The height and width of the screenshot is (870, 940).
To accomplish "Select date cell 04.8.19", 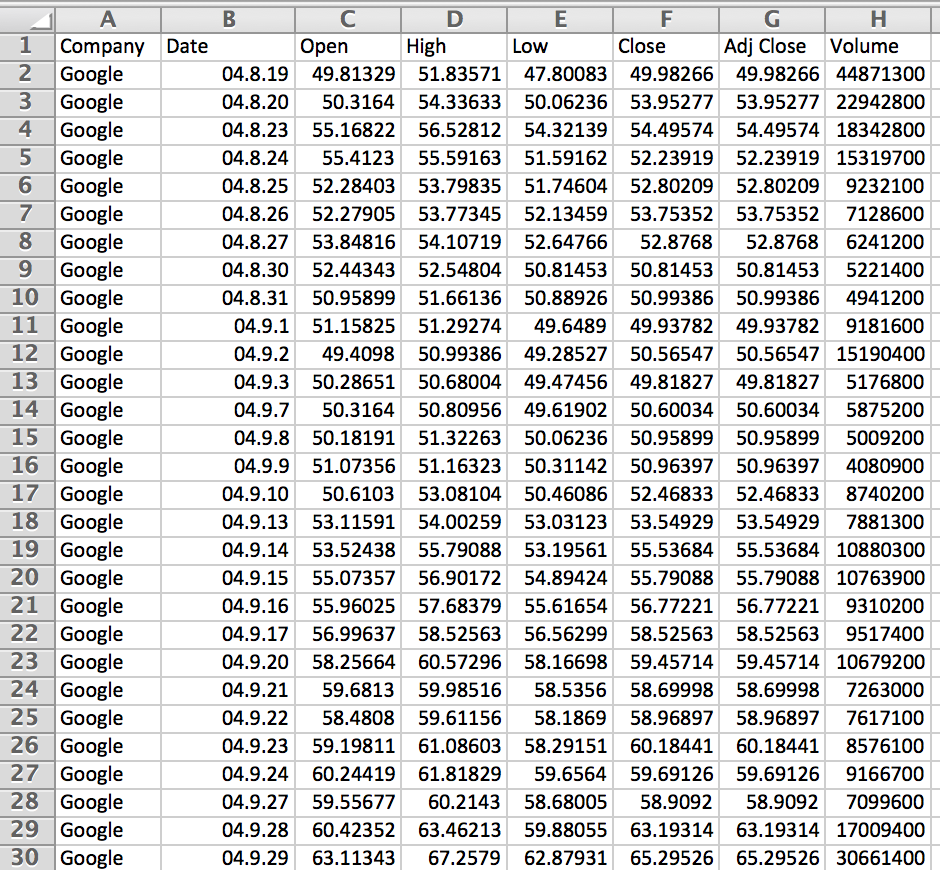I will [x=228, y=74].
